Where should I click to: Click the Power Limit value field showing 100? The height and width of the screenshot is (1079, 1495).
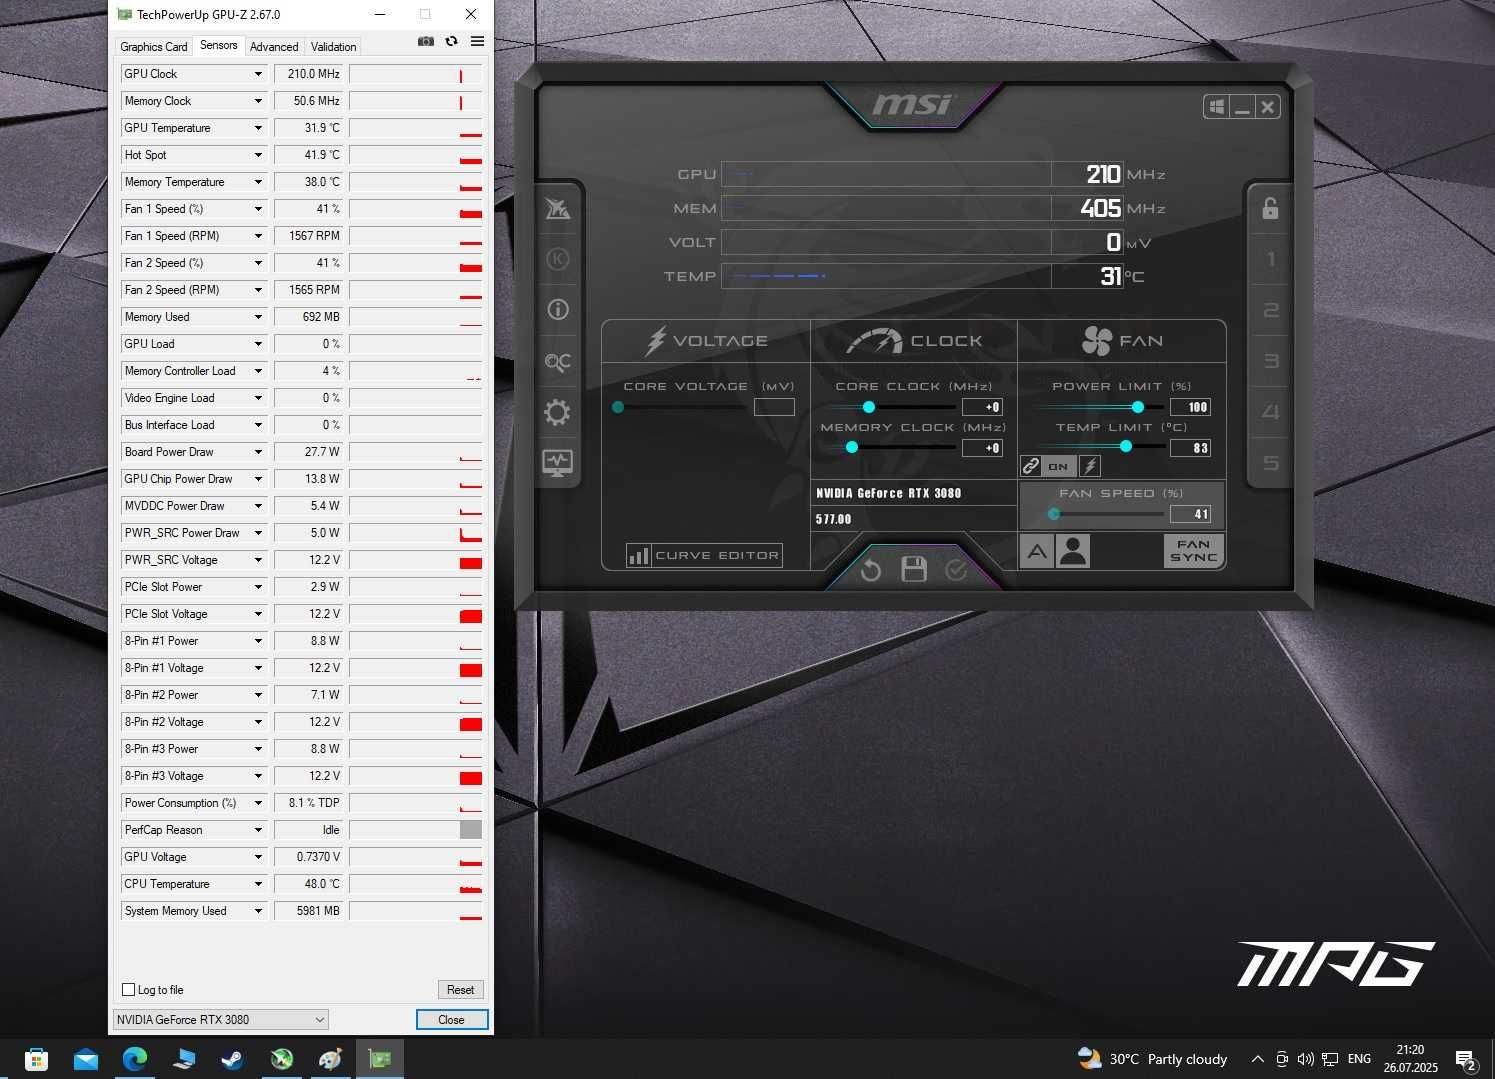1190,407
